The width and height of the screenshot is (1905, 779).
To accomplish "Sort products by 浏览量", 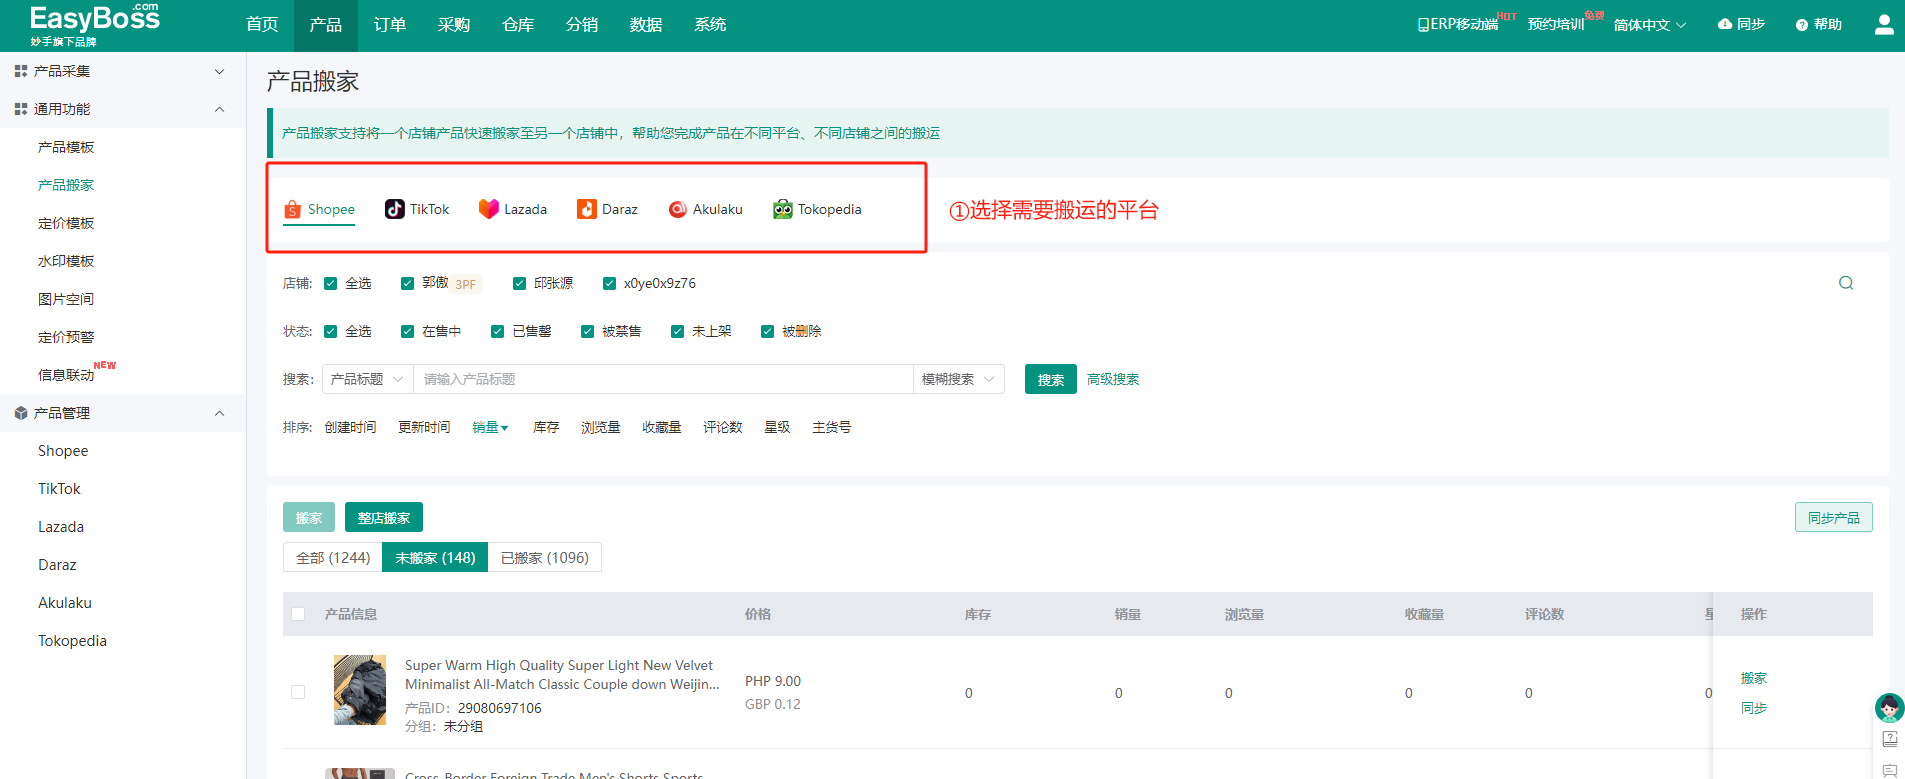I will pyautogui.click(x=601, y=427).
